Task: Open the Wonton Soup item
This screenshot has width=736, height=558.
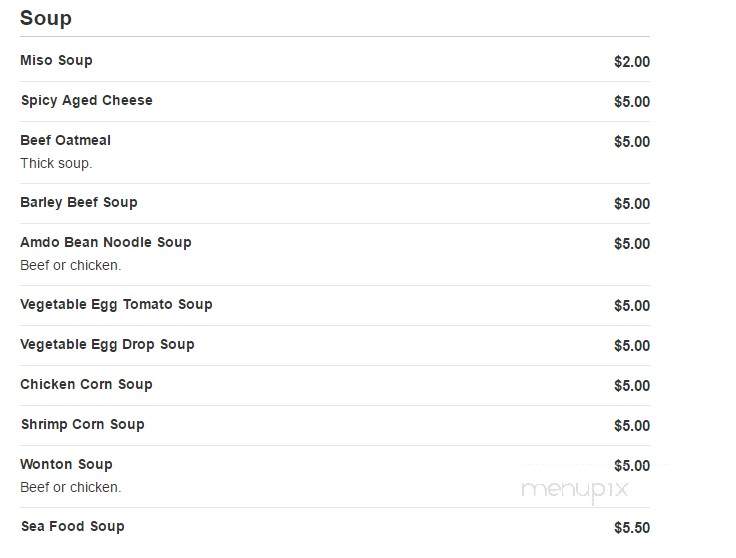Action: pyautogui.click(x=66, y=465)
